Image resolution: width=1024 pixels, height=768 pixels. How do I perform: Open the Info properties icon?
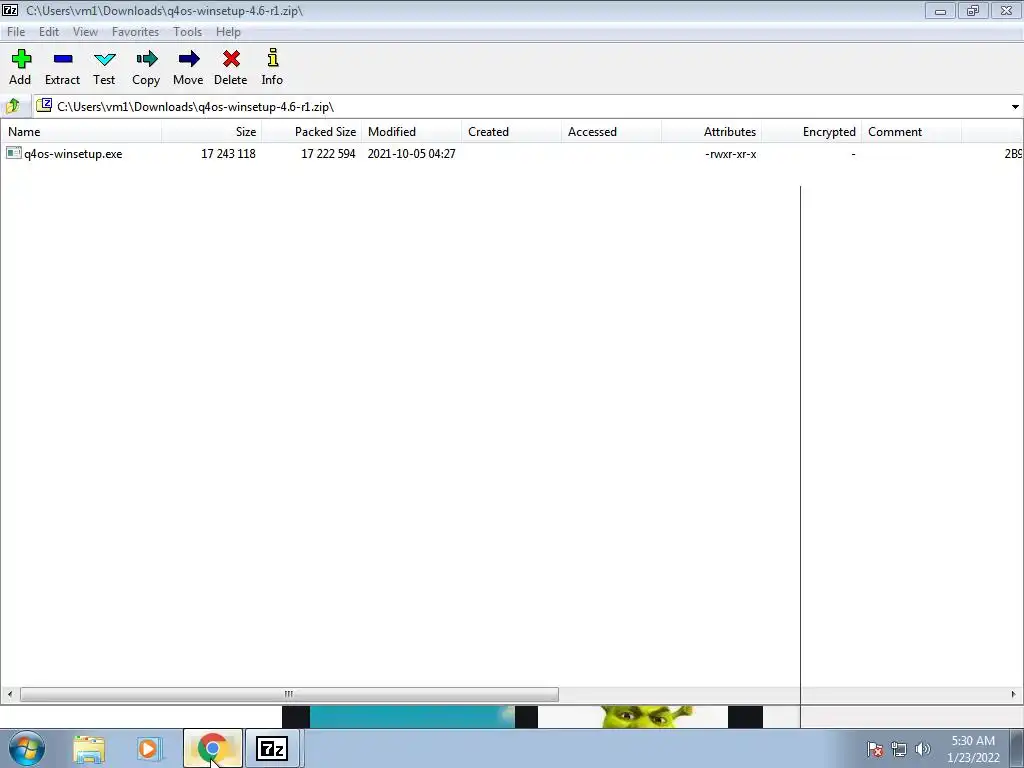[272, 58]
